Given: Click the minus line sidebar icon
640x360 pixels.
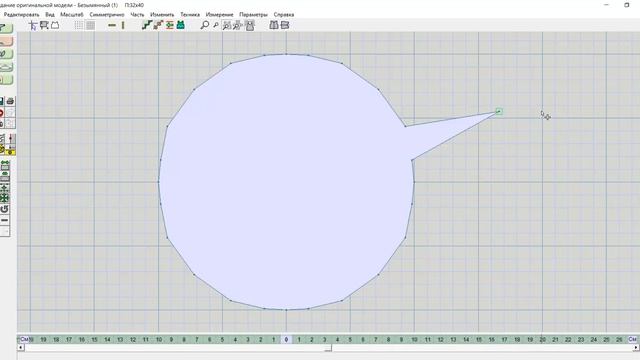Looking at the screenshot, I should pyautogui.click(x=4, y=220).
